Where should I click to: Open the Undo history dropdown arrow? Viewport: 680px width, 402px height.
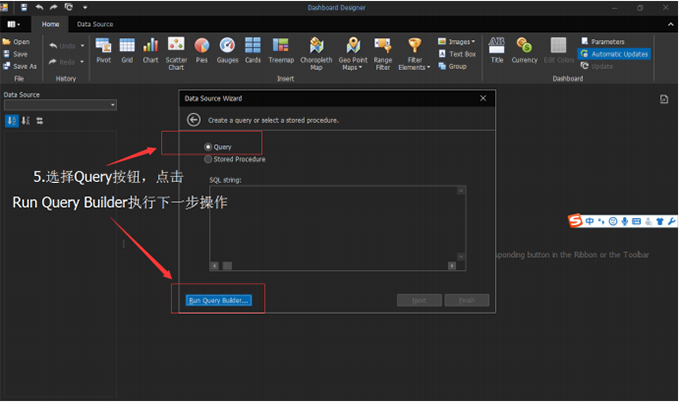82,46
